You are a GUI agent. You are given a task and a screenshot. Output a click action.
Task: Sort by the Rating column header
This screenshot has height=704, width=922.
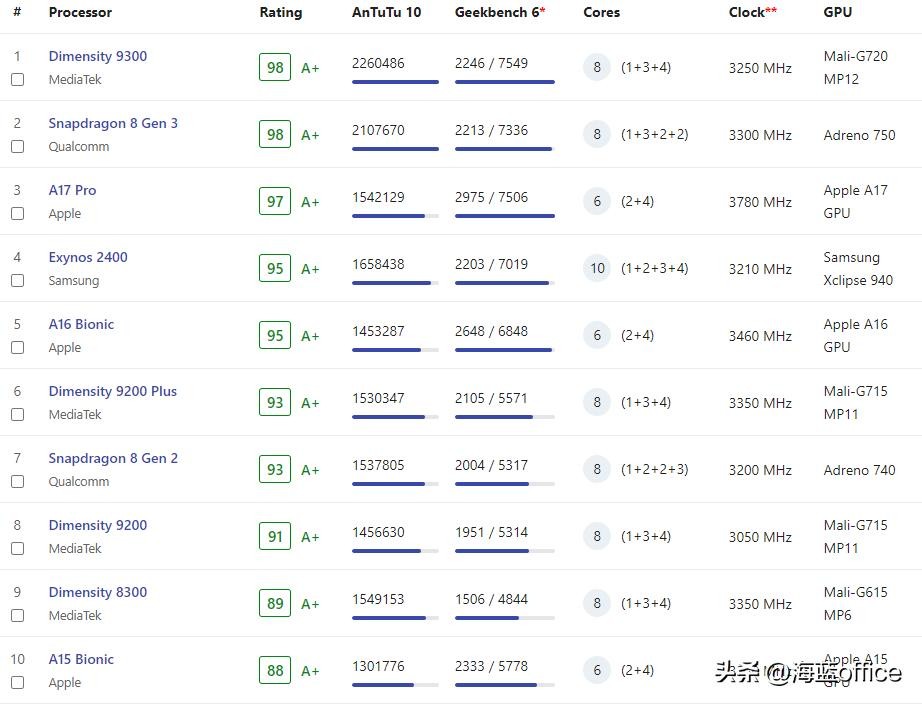[x=280, y=13]
